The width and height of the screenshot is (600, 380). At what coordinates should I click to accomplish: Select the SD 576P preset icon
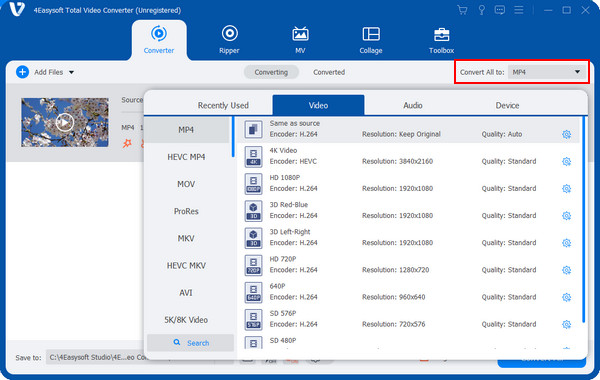(253, 320)
